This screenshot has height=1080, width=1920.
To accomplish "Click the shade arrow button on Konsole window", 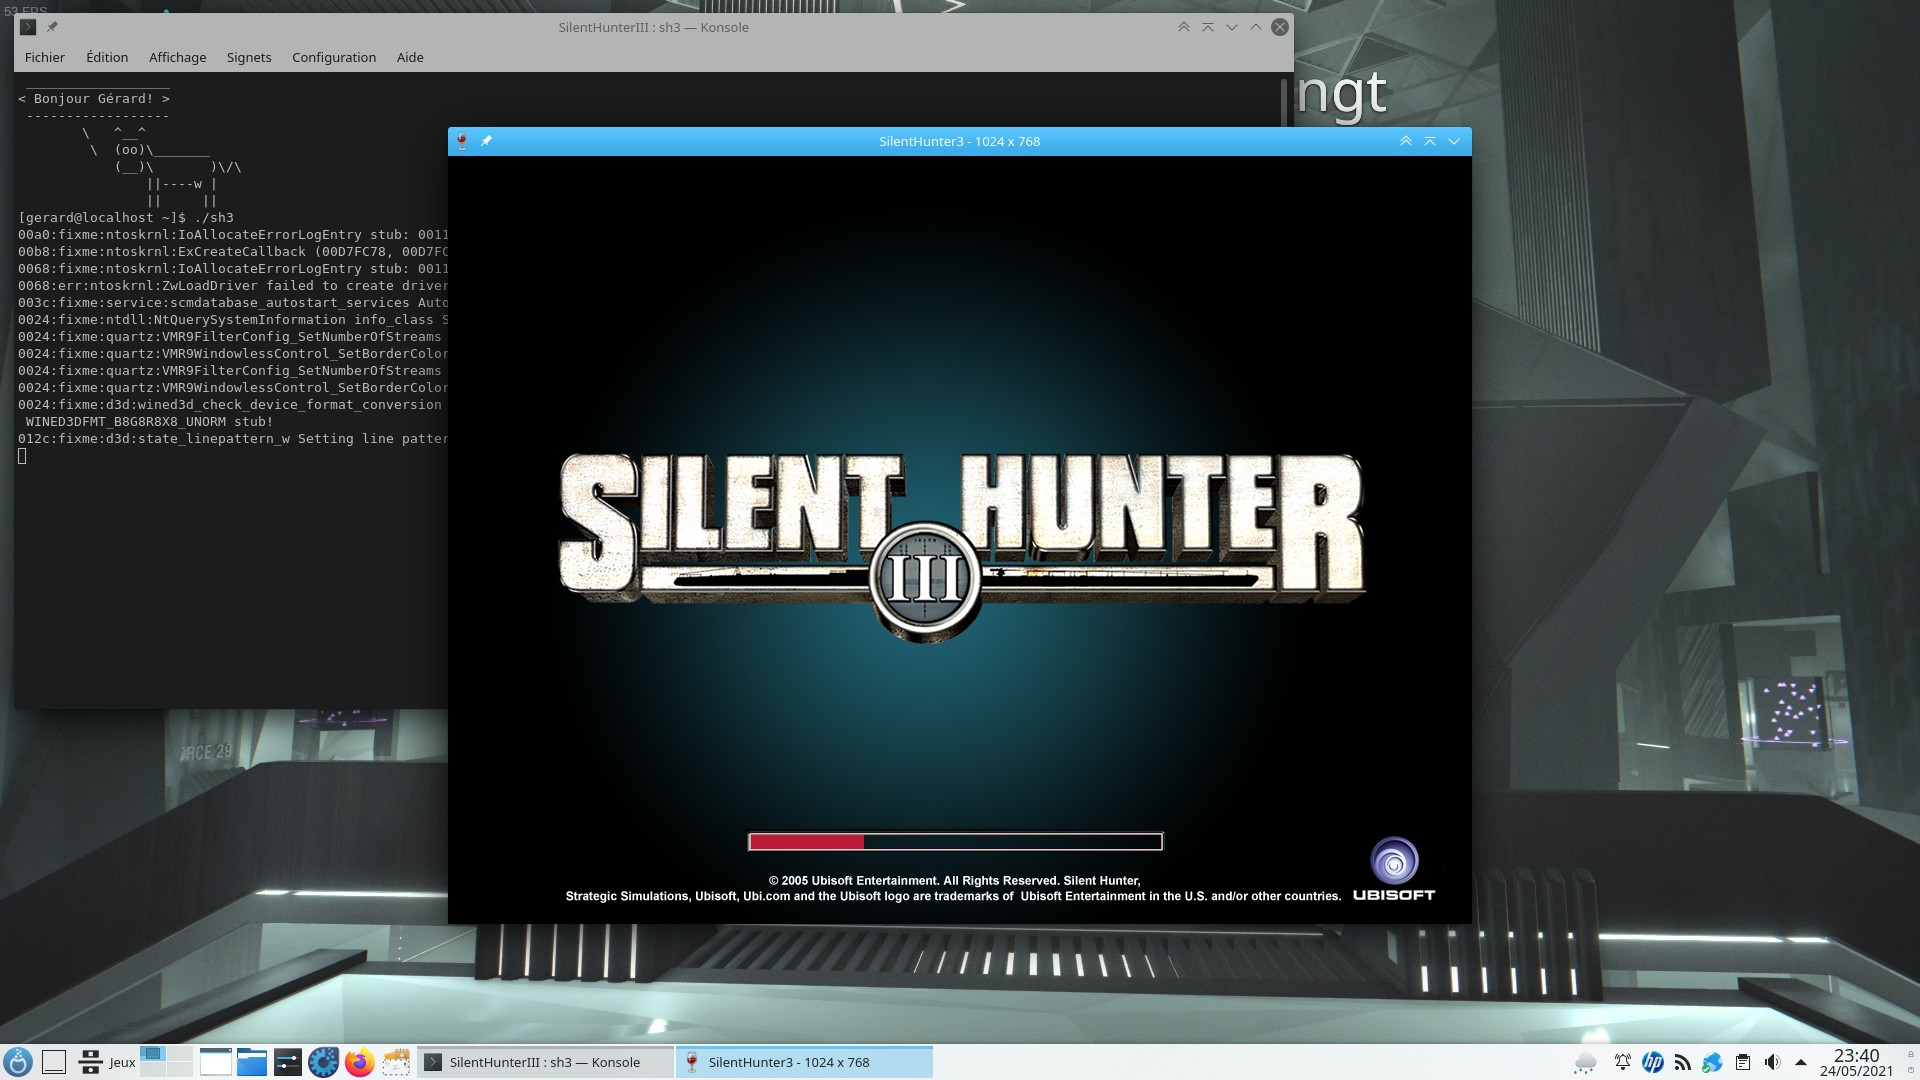I will 1208,27.
